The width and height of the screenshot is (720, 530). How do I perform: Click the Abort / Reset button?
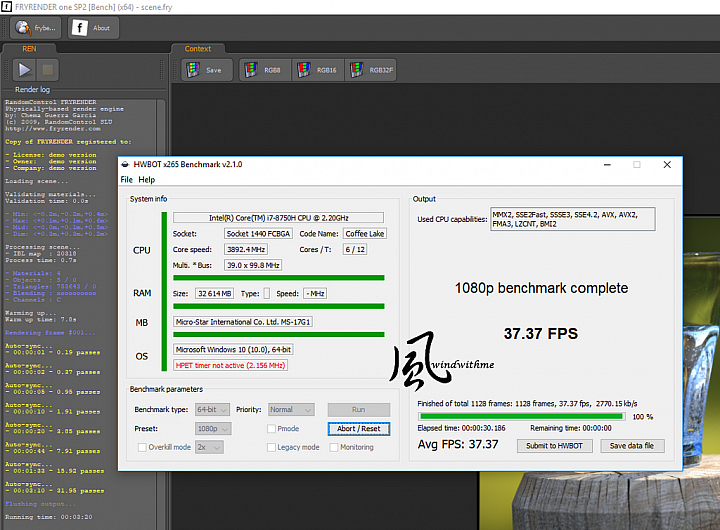point(359,429)
